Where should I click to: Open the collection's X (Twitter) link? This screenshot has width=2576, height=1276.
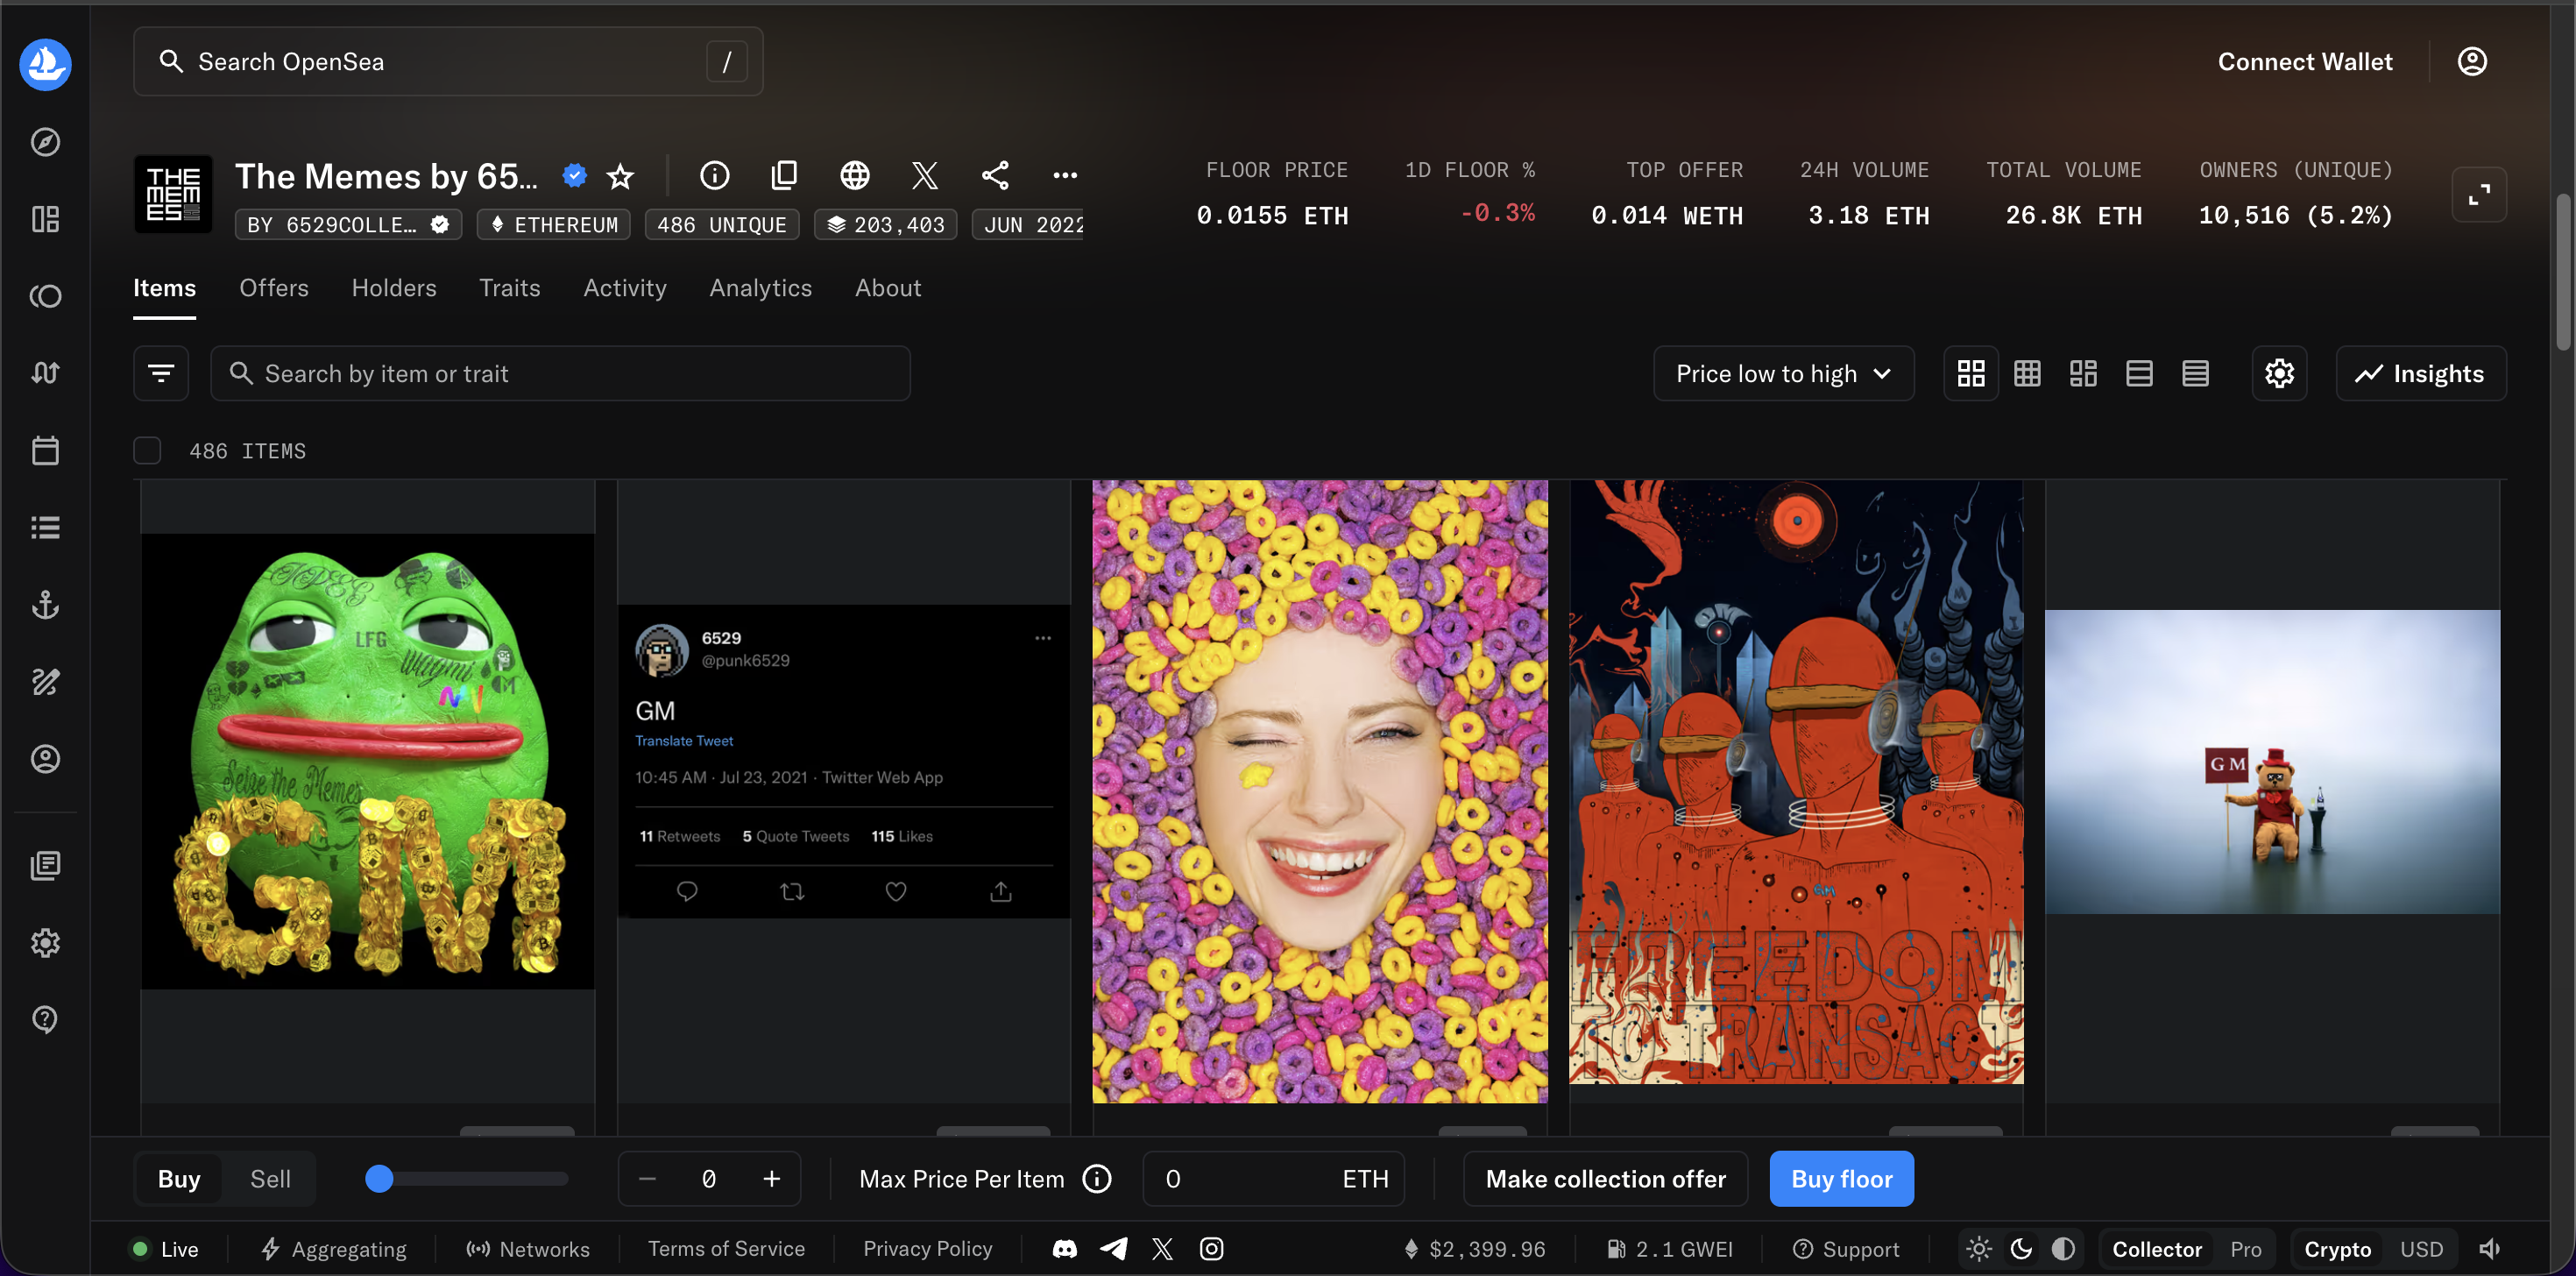point(924,176)
